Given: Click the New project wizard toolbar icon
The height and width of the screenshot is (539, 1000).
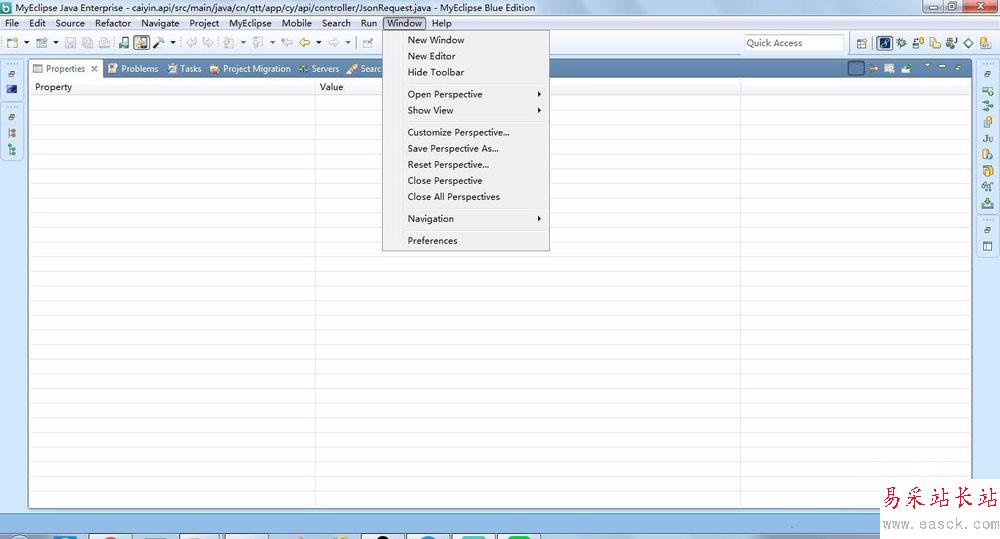Looking at the screenshot, I should point(41,43).
